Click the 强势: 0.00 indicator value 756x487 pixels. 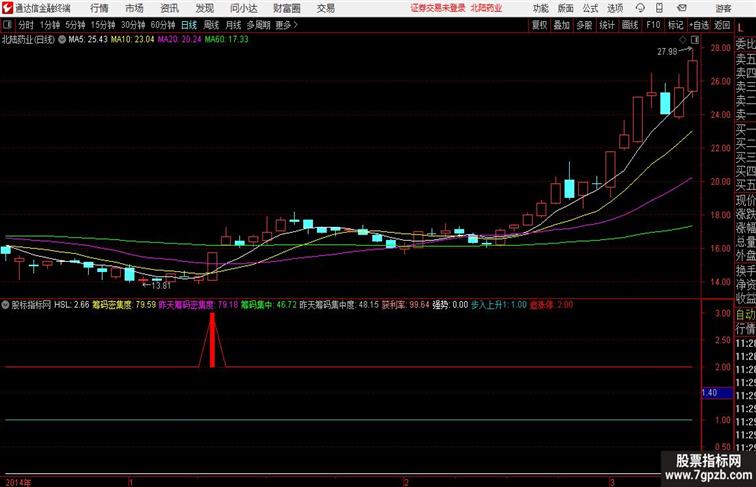click(450, 305)
